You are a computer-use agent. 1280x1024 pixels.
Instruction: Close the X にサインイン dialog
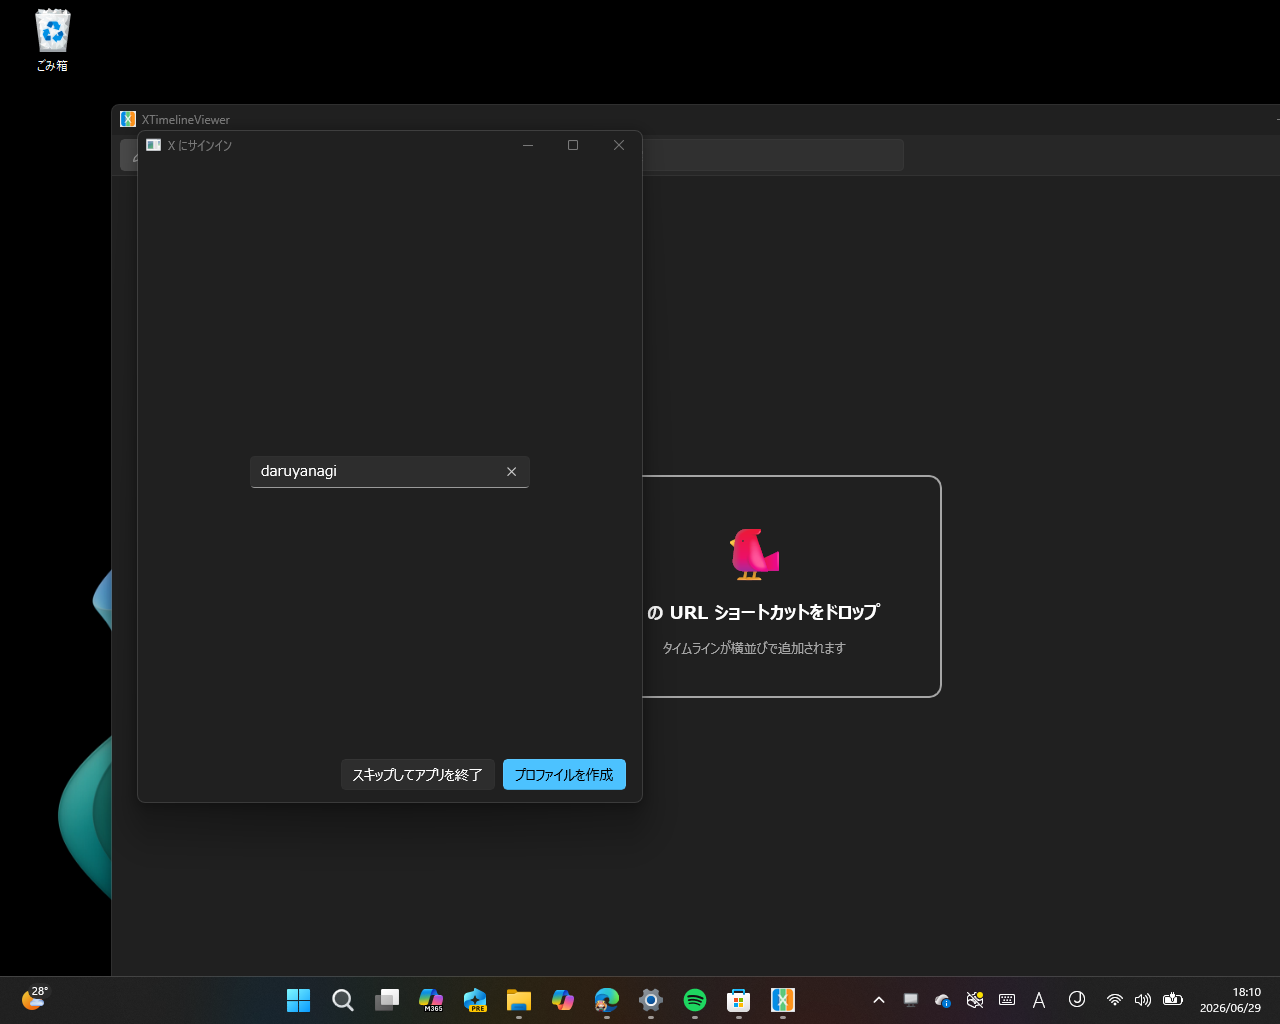coord(619,145)
